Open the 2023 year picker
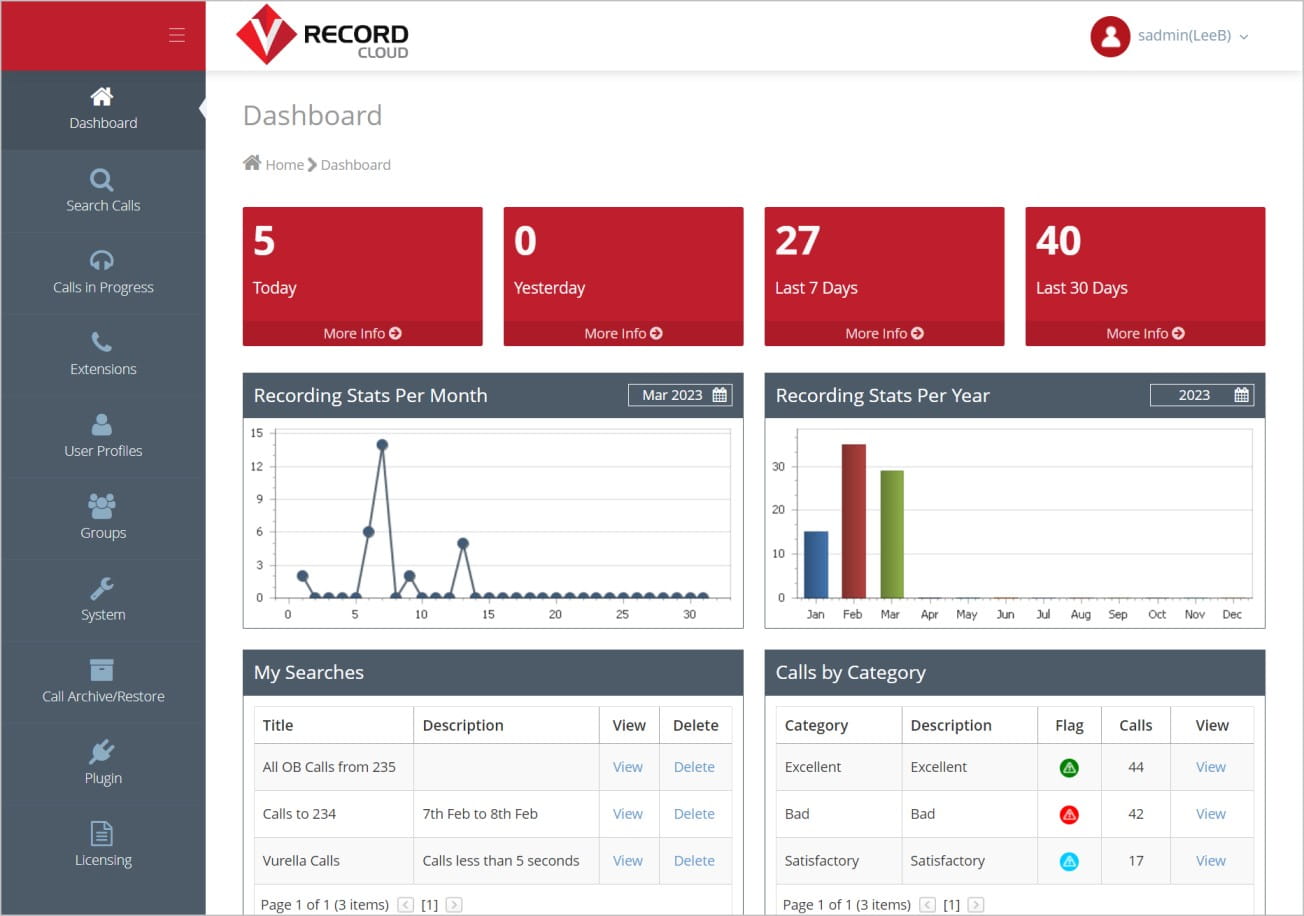This screenshot has width=1304, height=916. [1201, 395]
